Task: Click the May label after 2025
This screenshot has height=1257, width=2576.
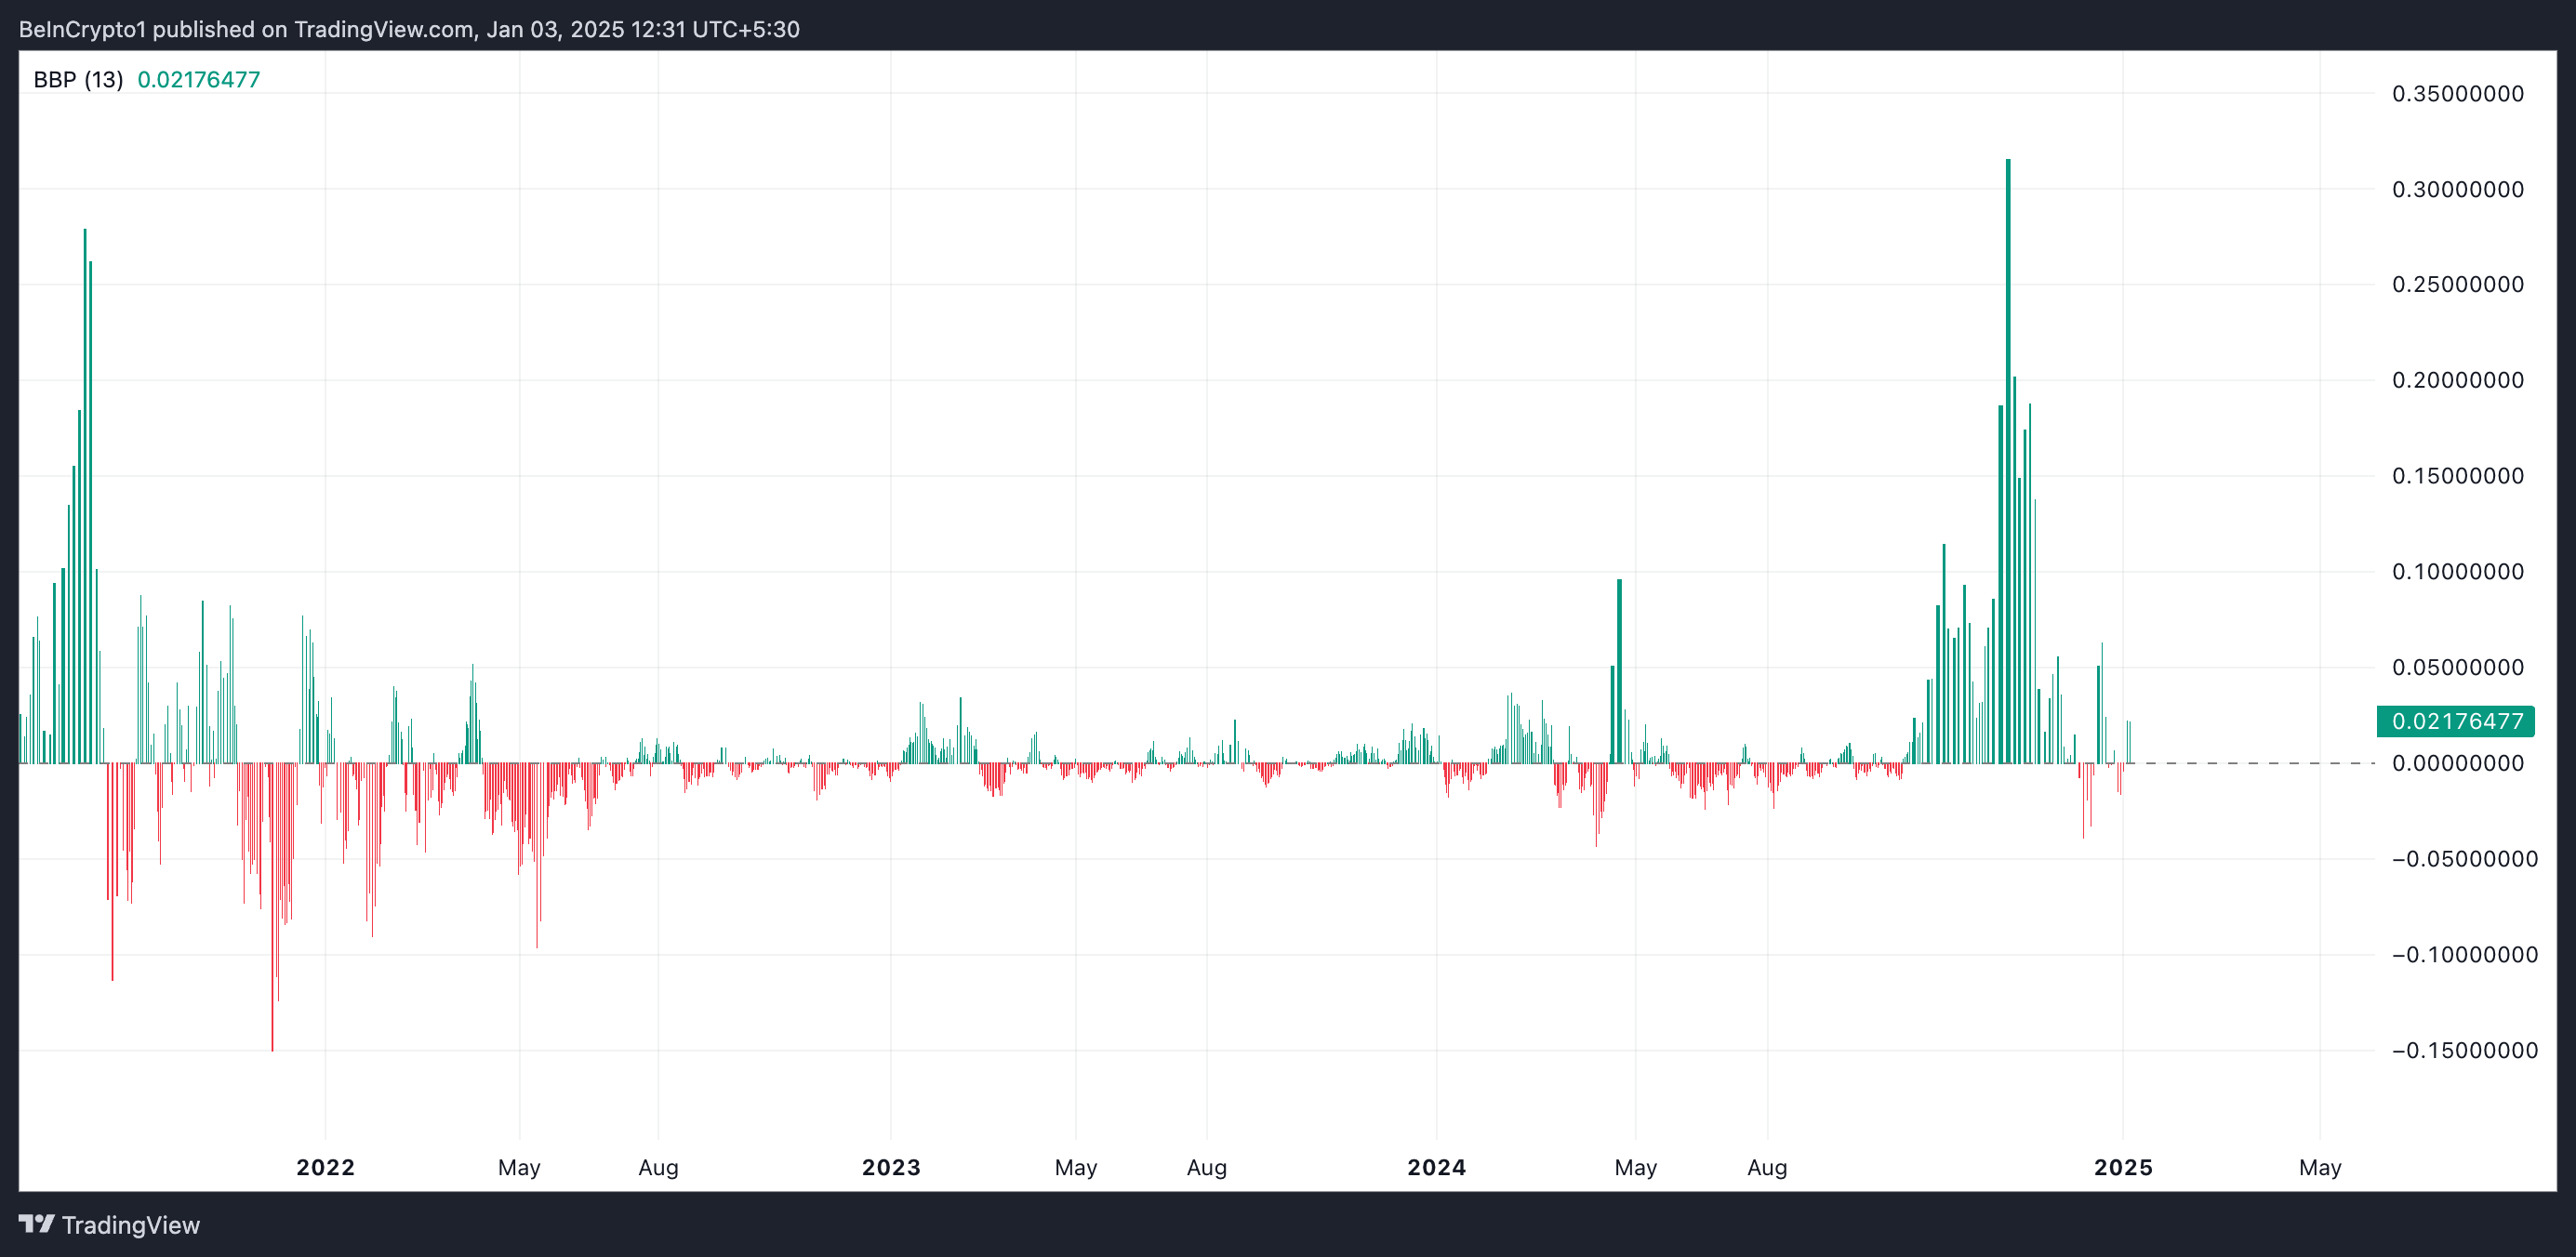Action: [2319, 1167]
